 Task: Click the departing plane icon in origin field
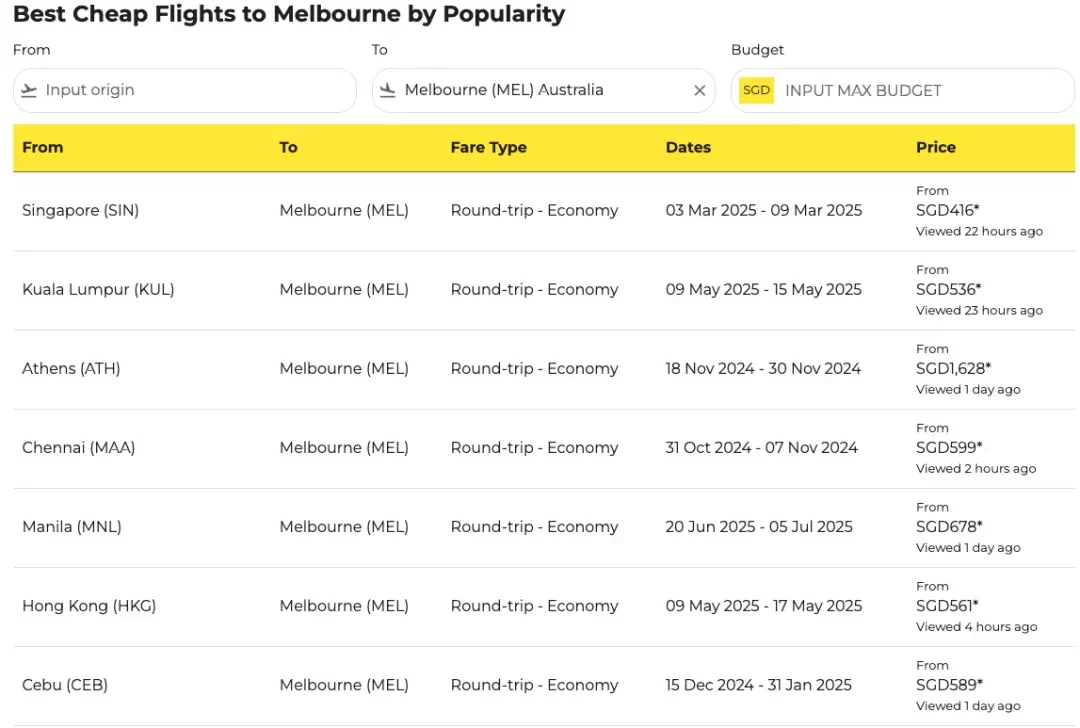[29, 90]
